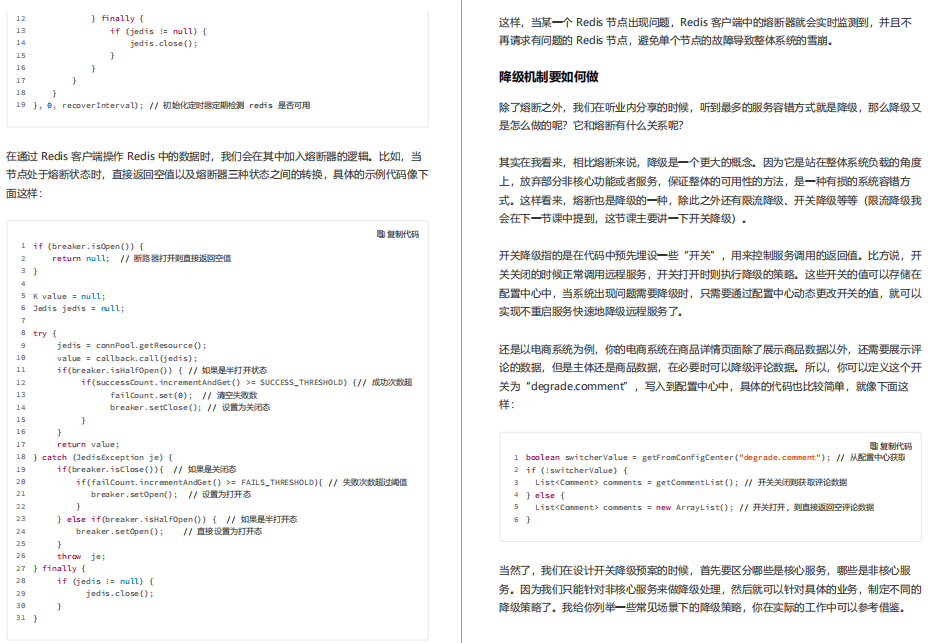Click paragraph starting '开关降级指的是'

coord(710,283)
